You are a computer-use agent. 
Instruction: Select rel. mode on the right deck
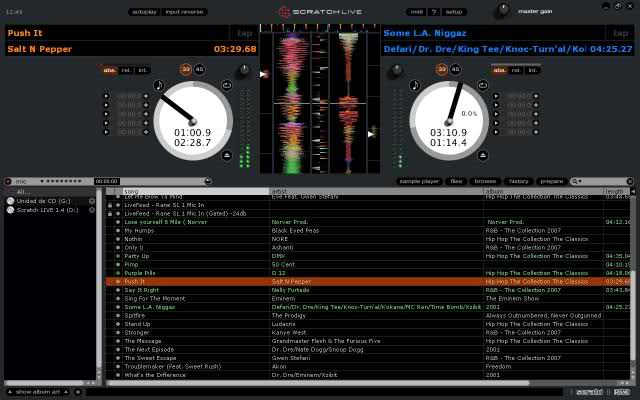pyautogui.click(x=516, y=70)
